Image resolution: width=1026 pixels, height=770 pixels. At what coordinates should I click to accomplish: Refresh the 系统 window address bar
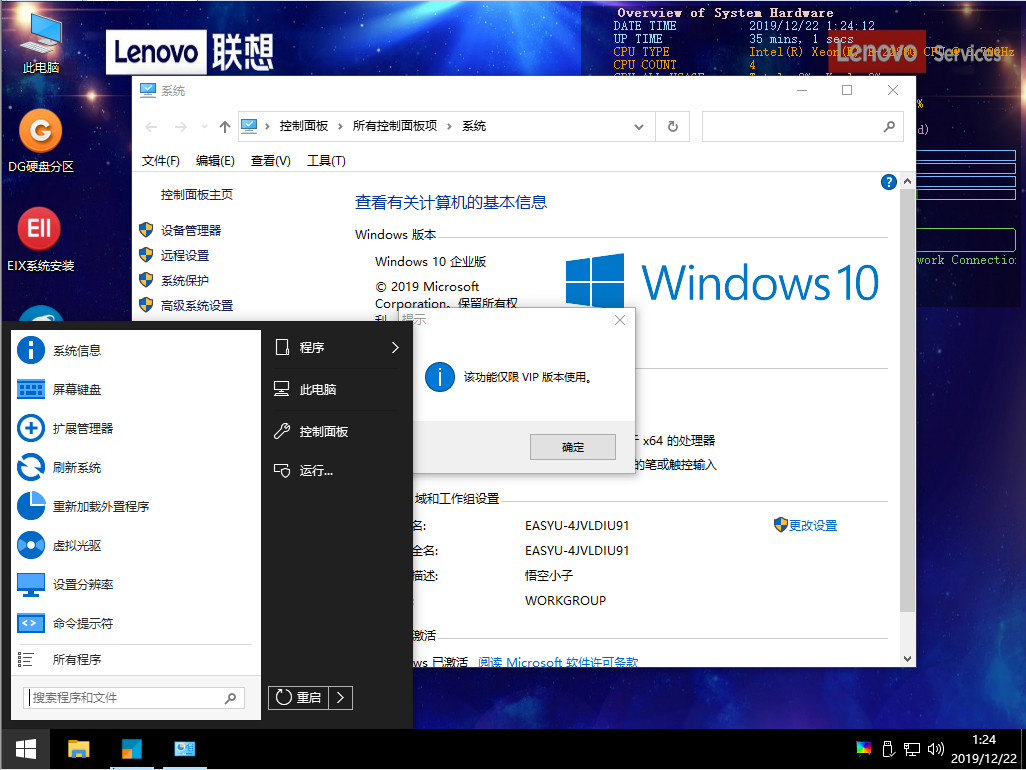(x=673, y=127)
